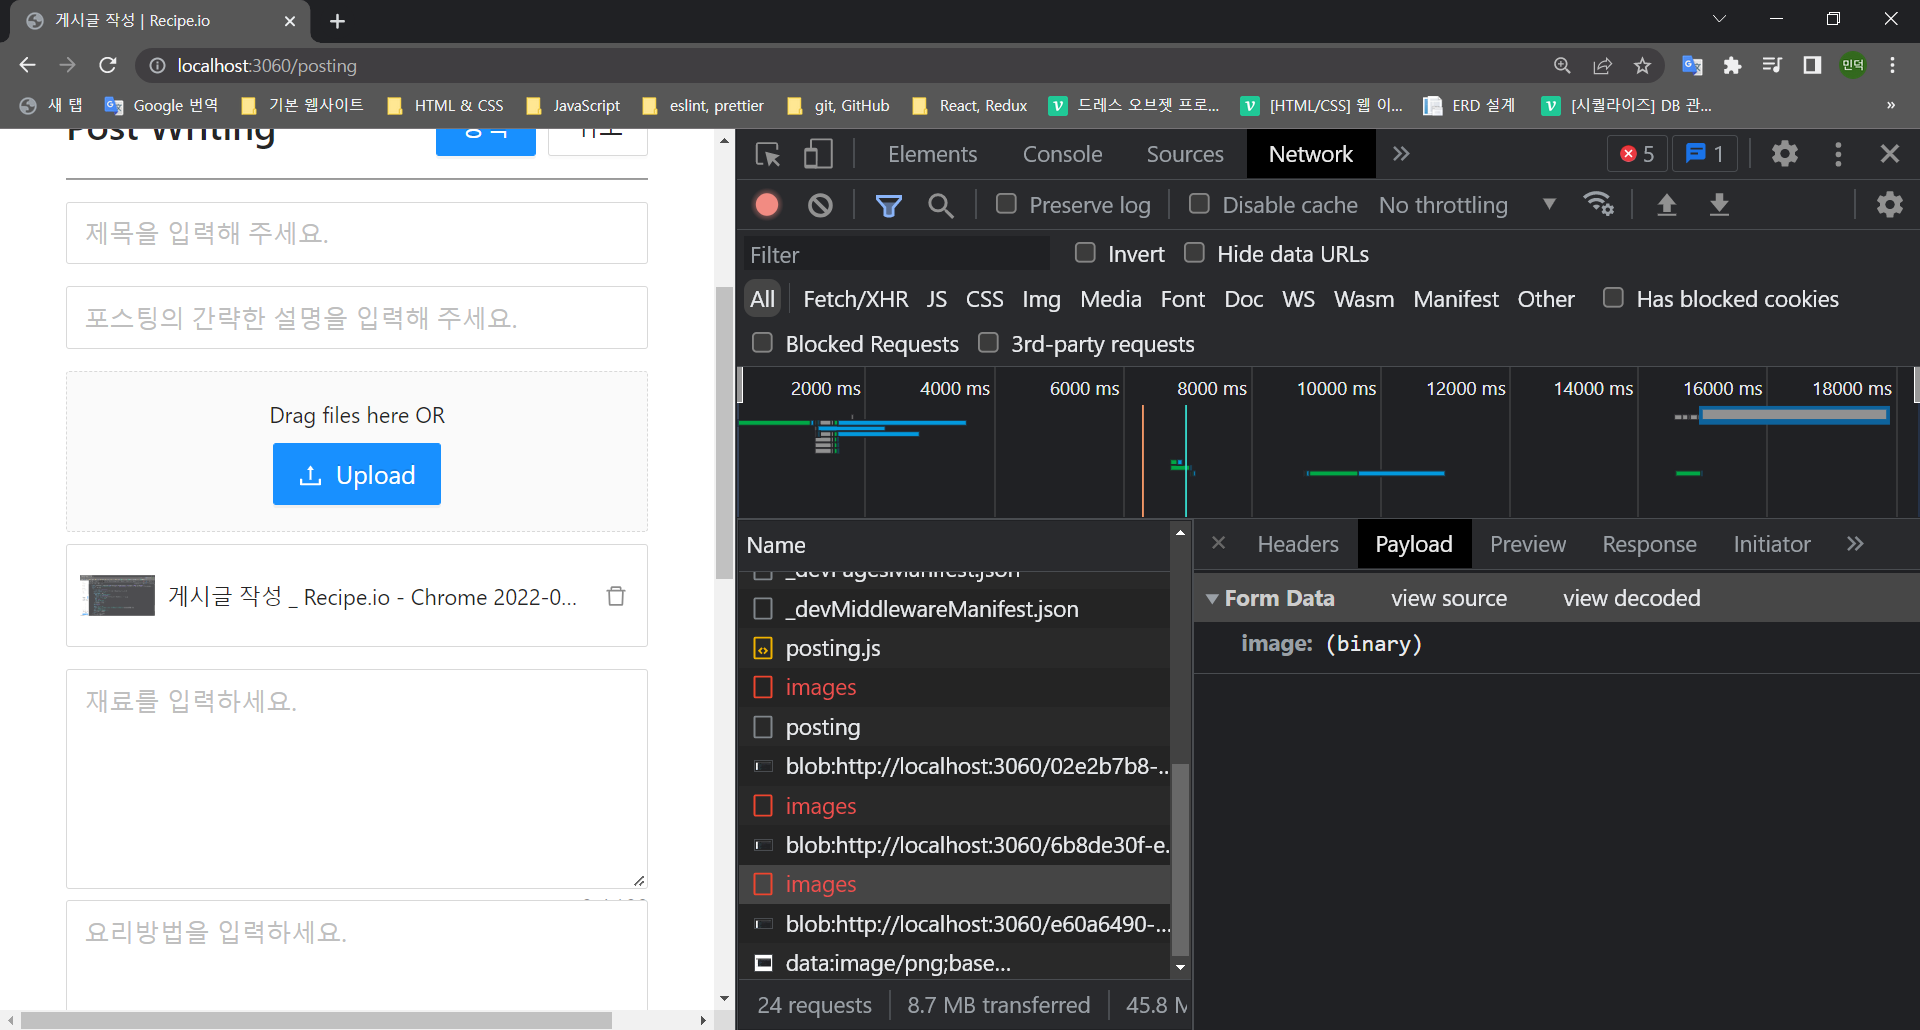Import HAR file with upload arrow

(1666, 205)
